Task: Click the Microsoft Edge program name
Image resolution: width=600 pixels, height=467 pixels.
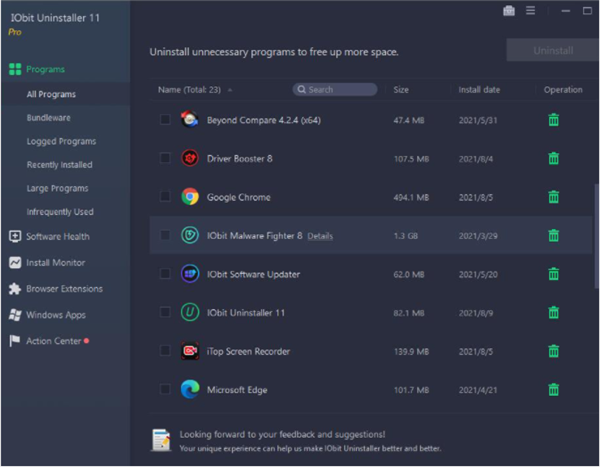Action: pos(237,390)
